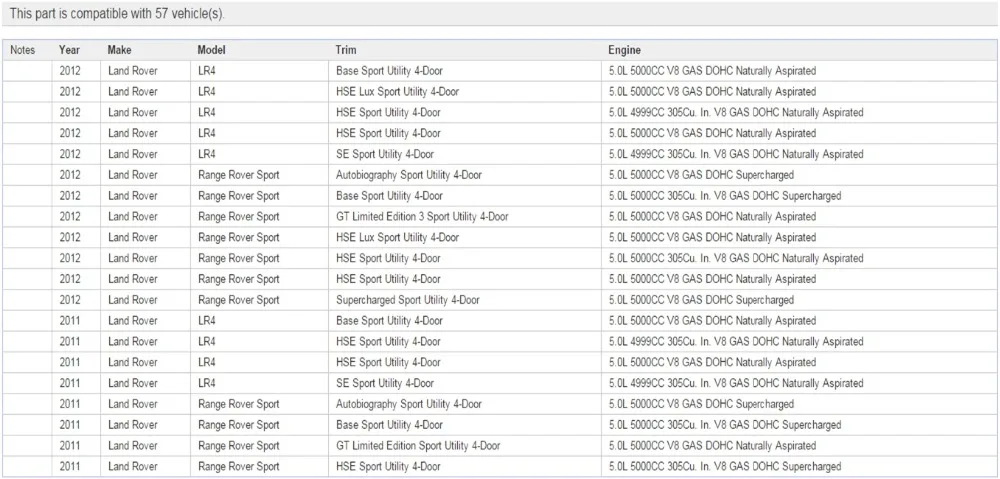1000x479 pixels.
Task: Click engine cell of 2011 Range Rover Sport HSE
Action: point(725,467)
